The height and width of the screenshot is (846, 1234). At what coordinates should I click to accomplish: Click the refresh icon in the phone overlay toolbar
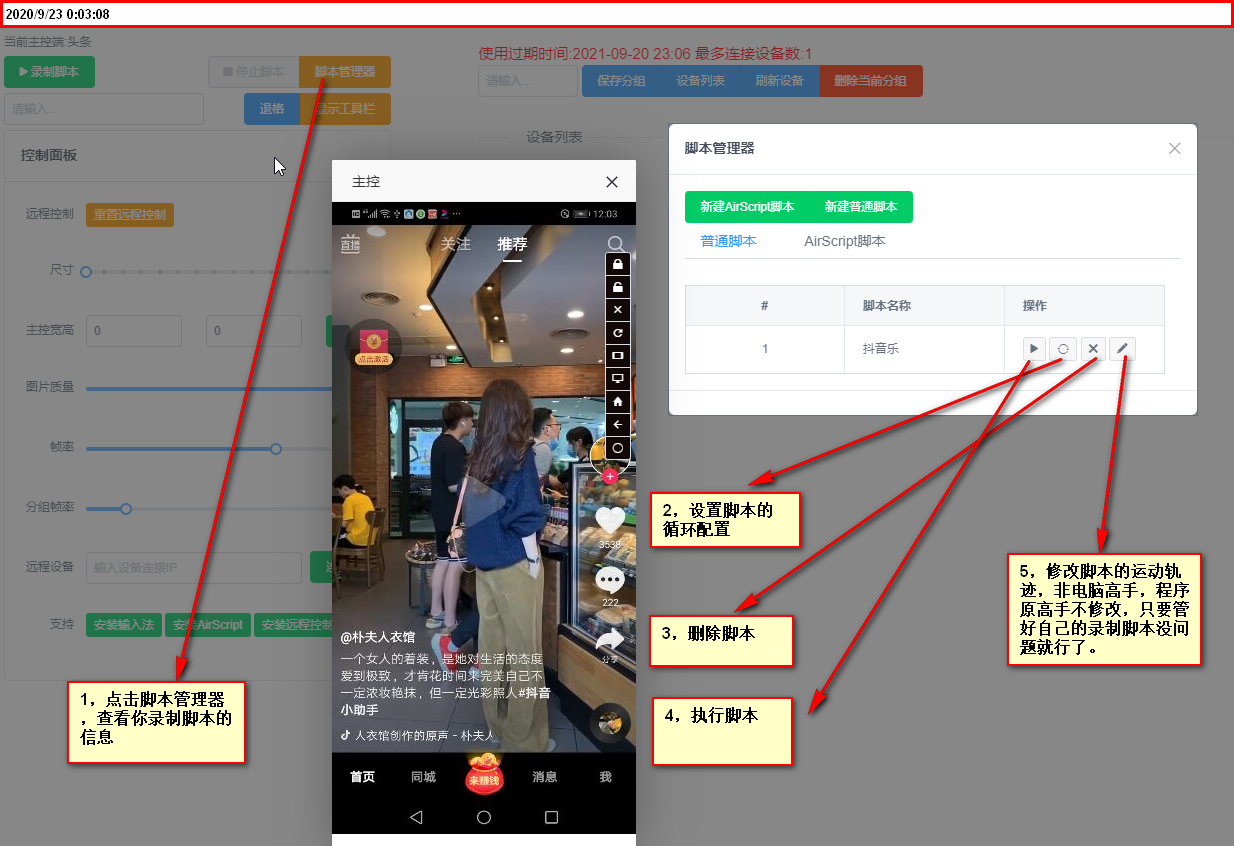(x=618, y=333)
